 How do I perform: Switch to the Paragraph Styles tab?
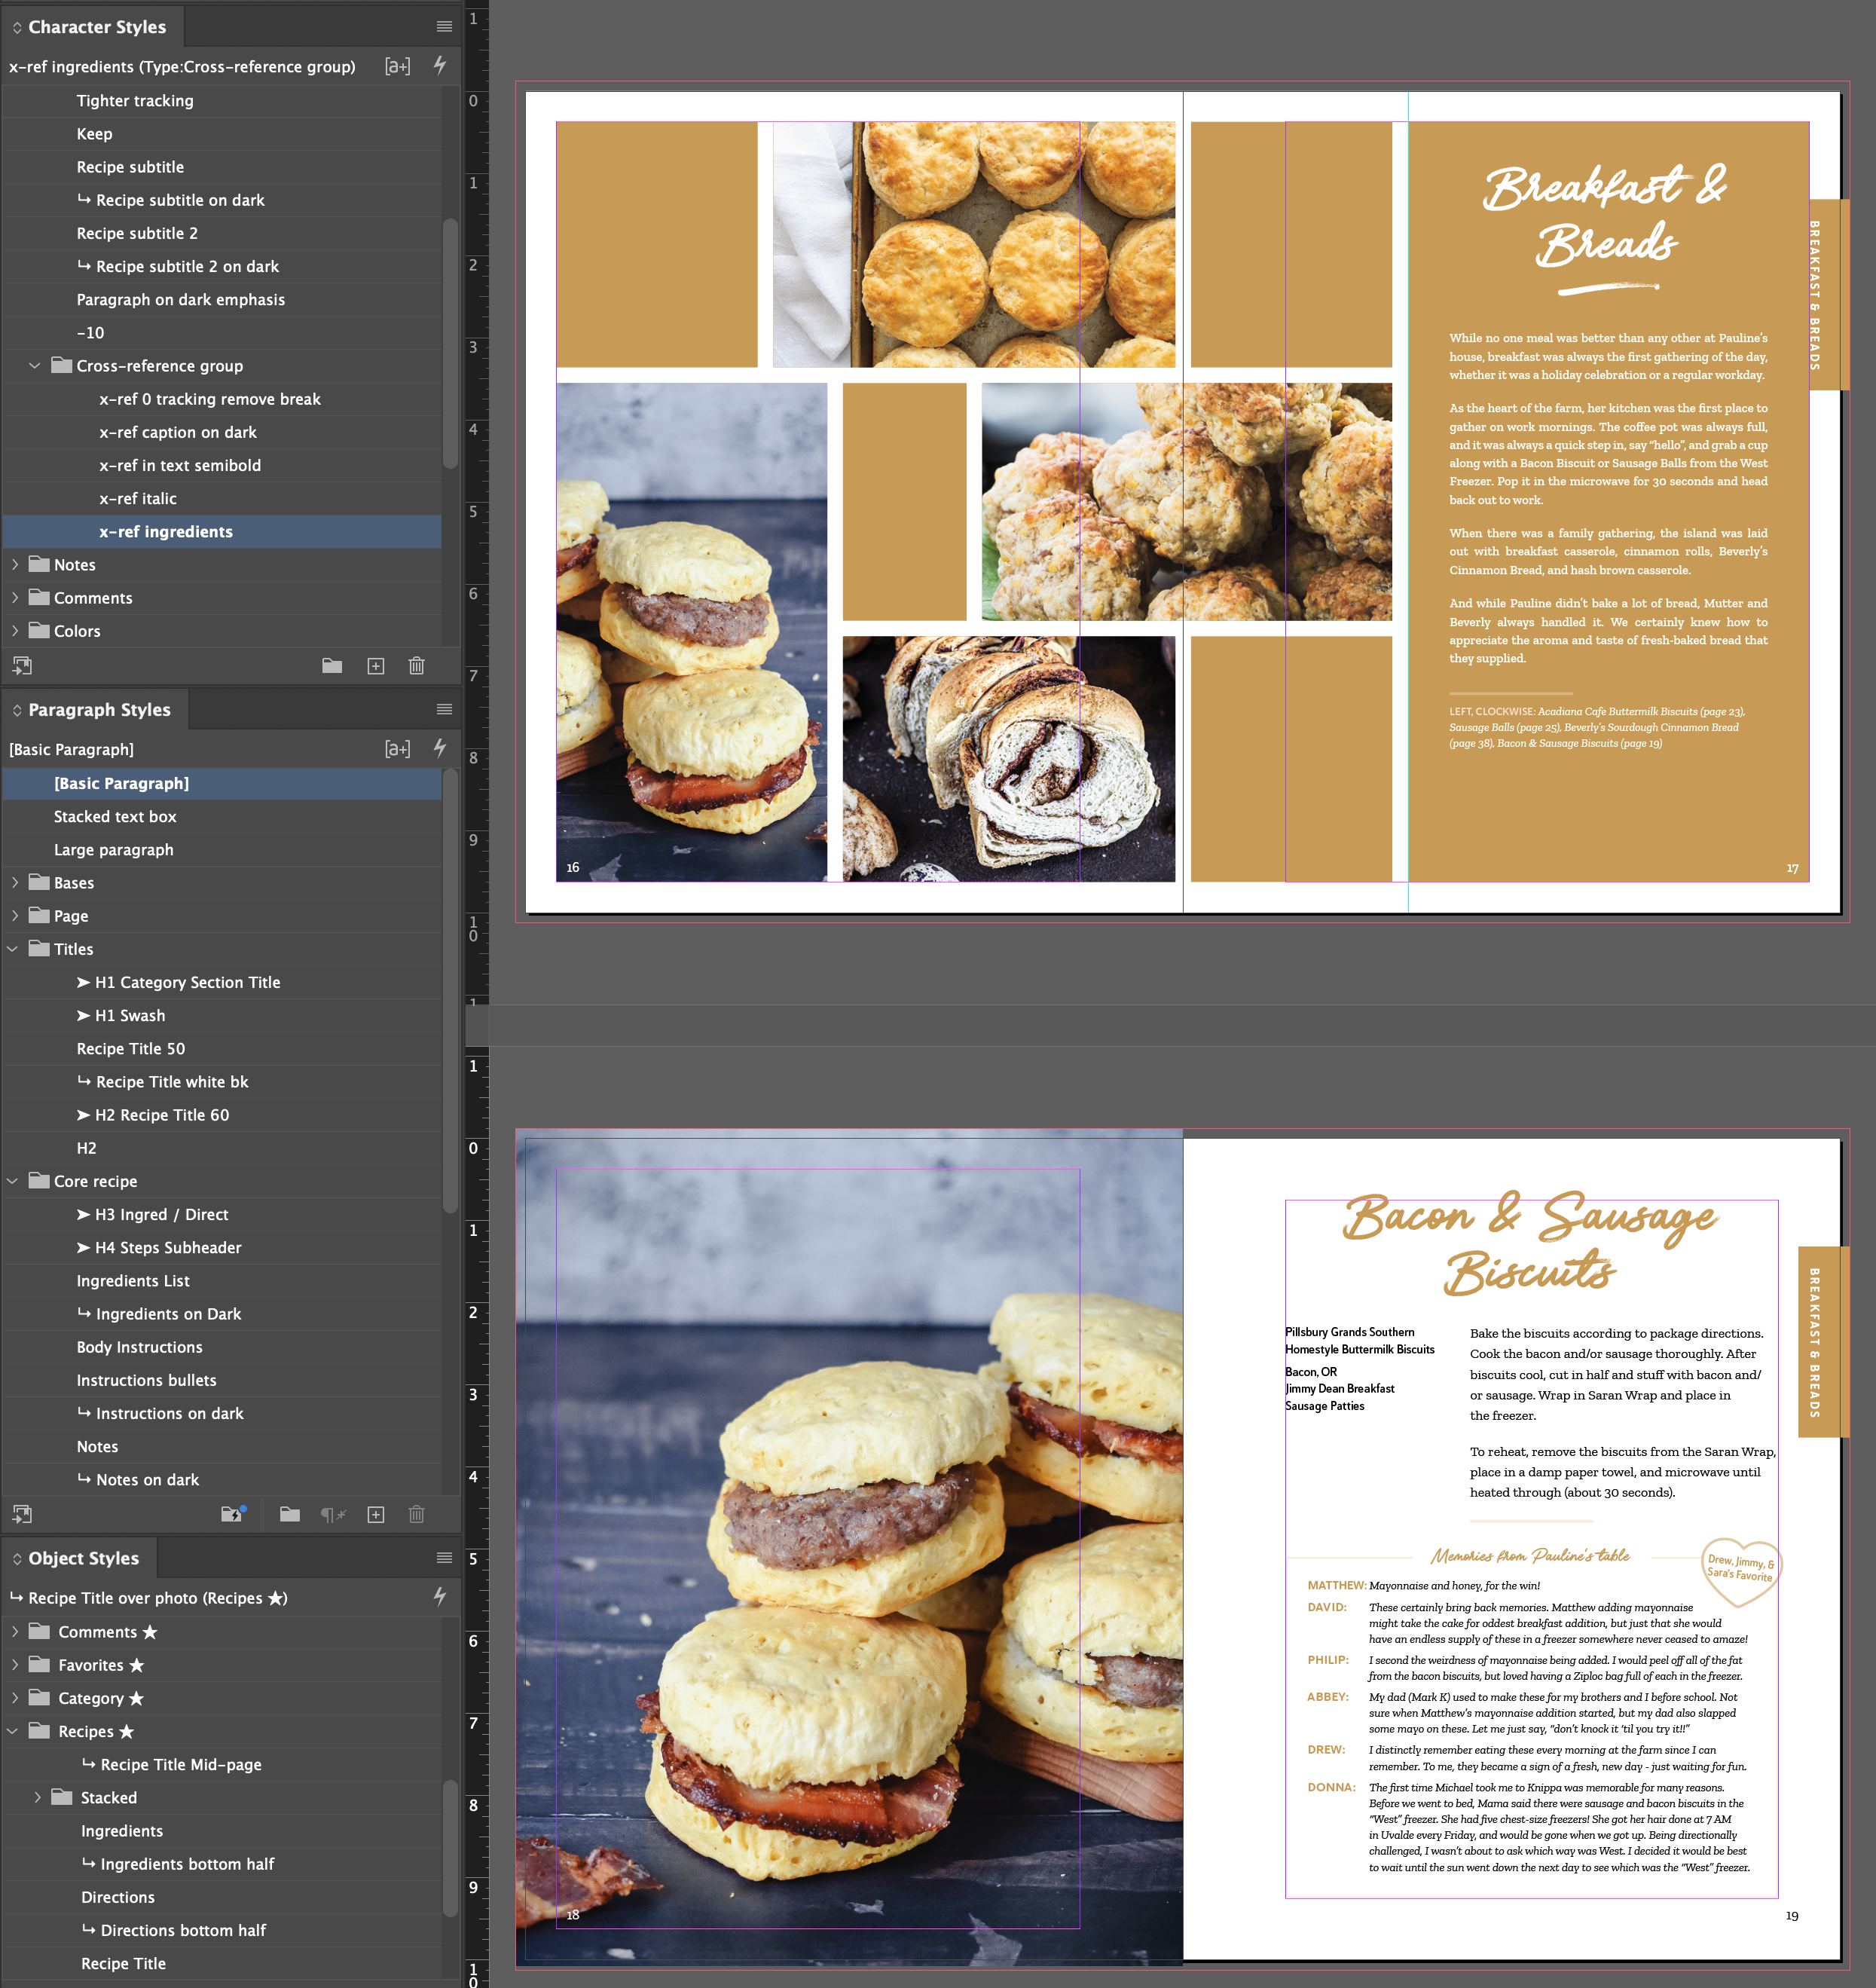click(98, 710)
